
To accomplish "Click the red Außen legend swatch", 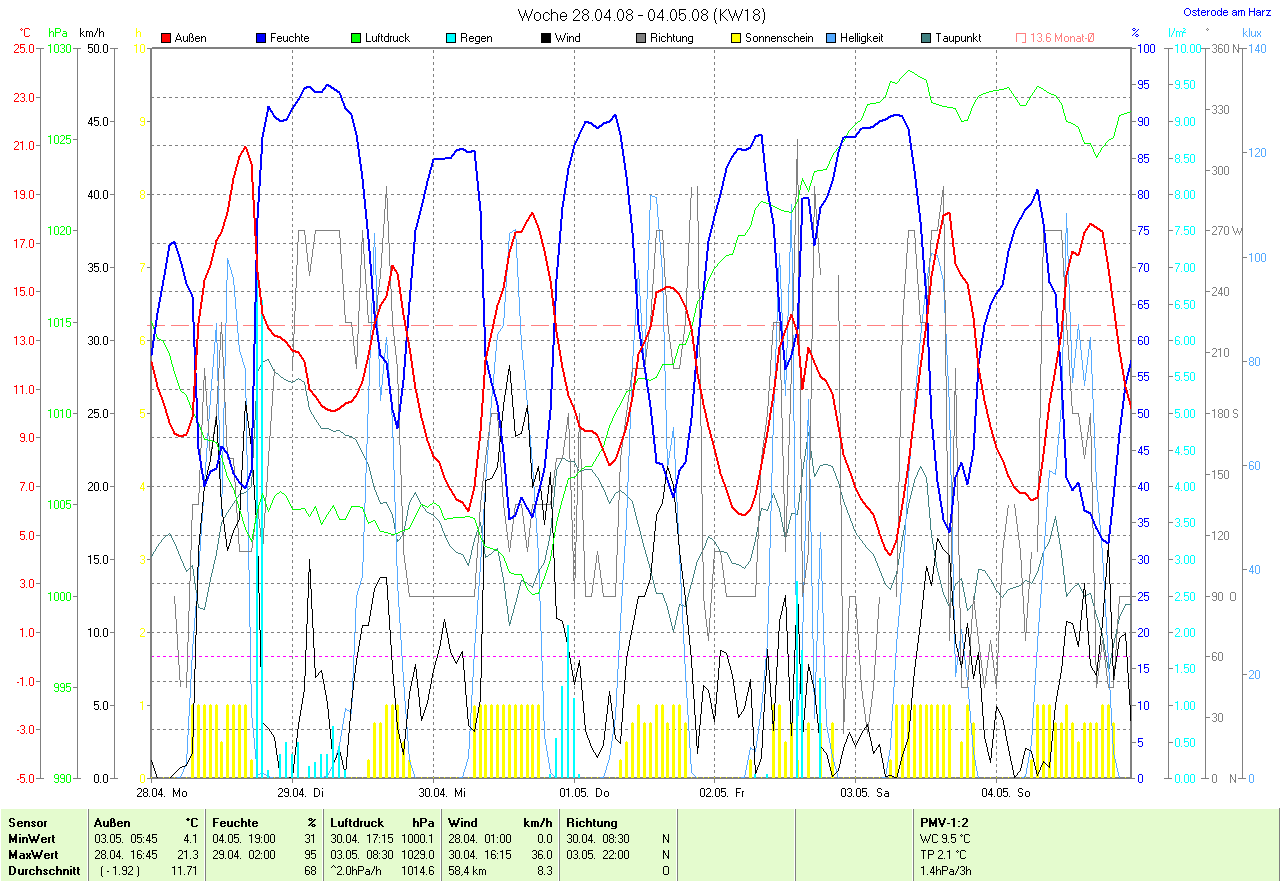I will coord(165,38).
